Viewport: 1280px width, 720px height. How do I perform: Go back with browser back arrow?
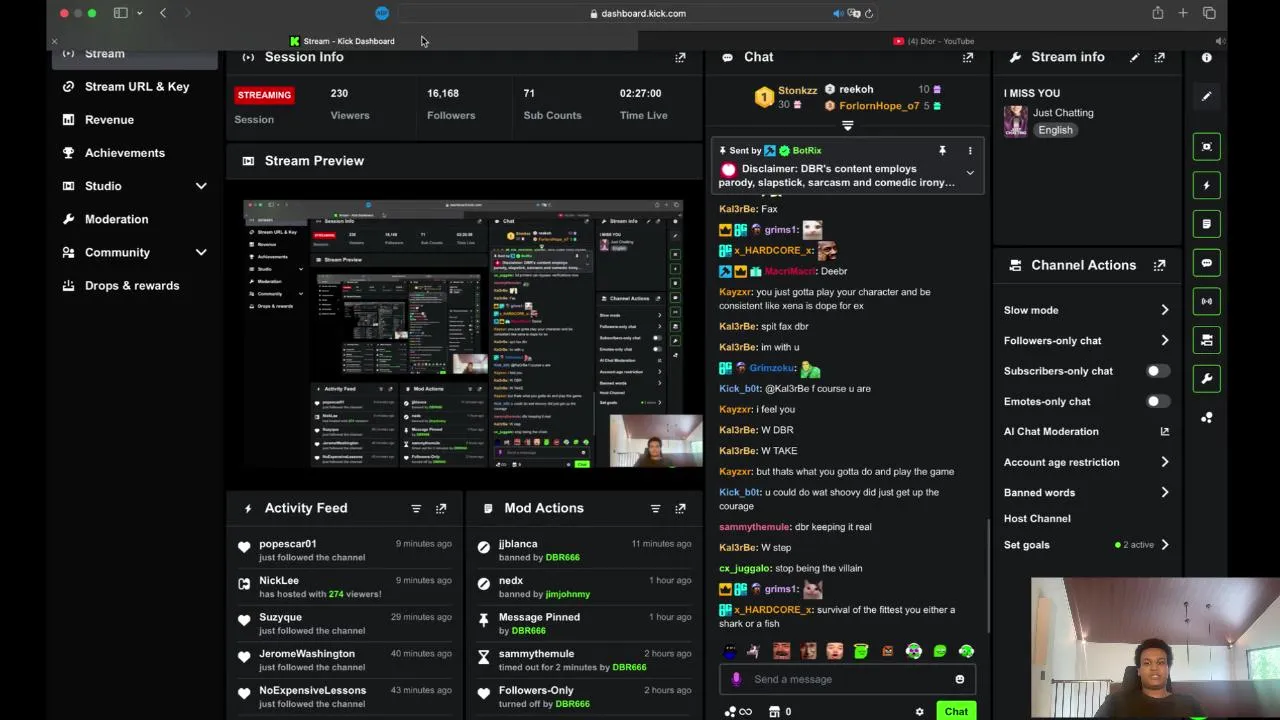pos(163,13)
